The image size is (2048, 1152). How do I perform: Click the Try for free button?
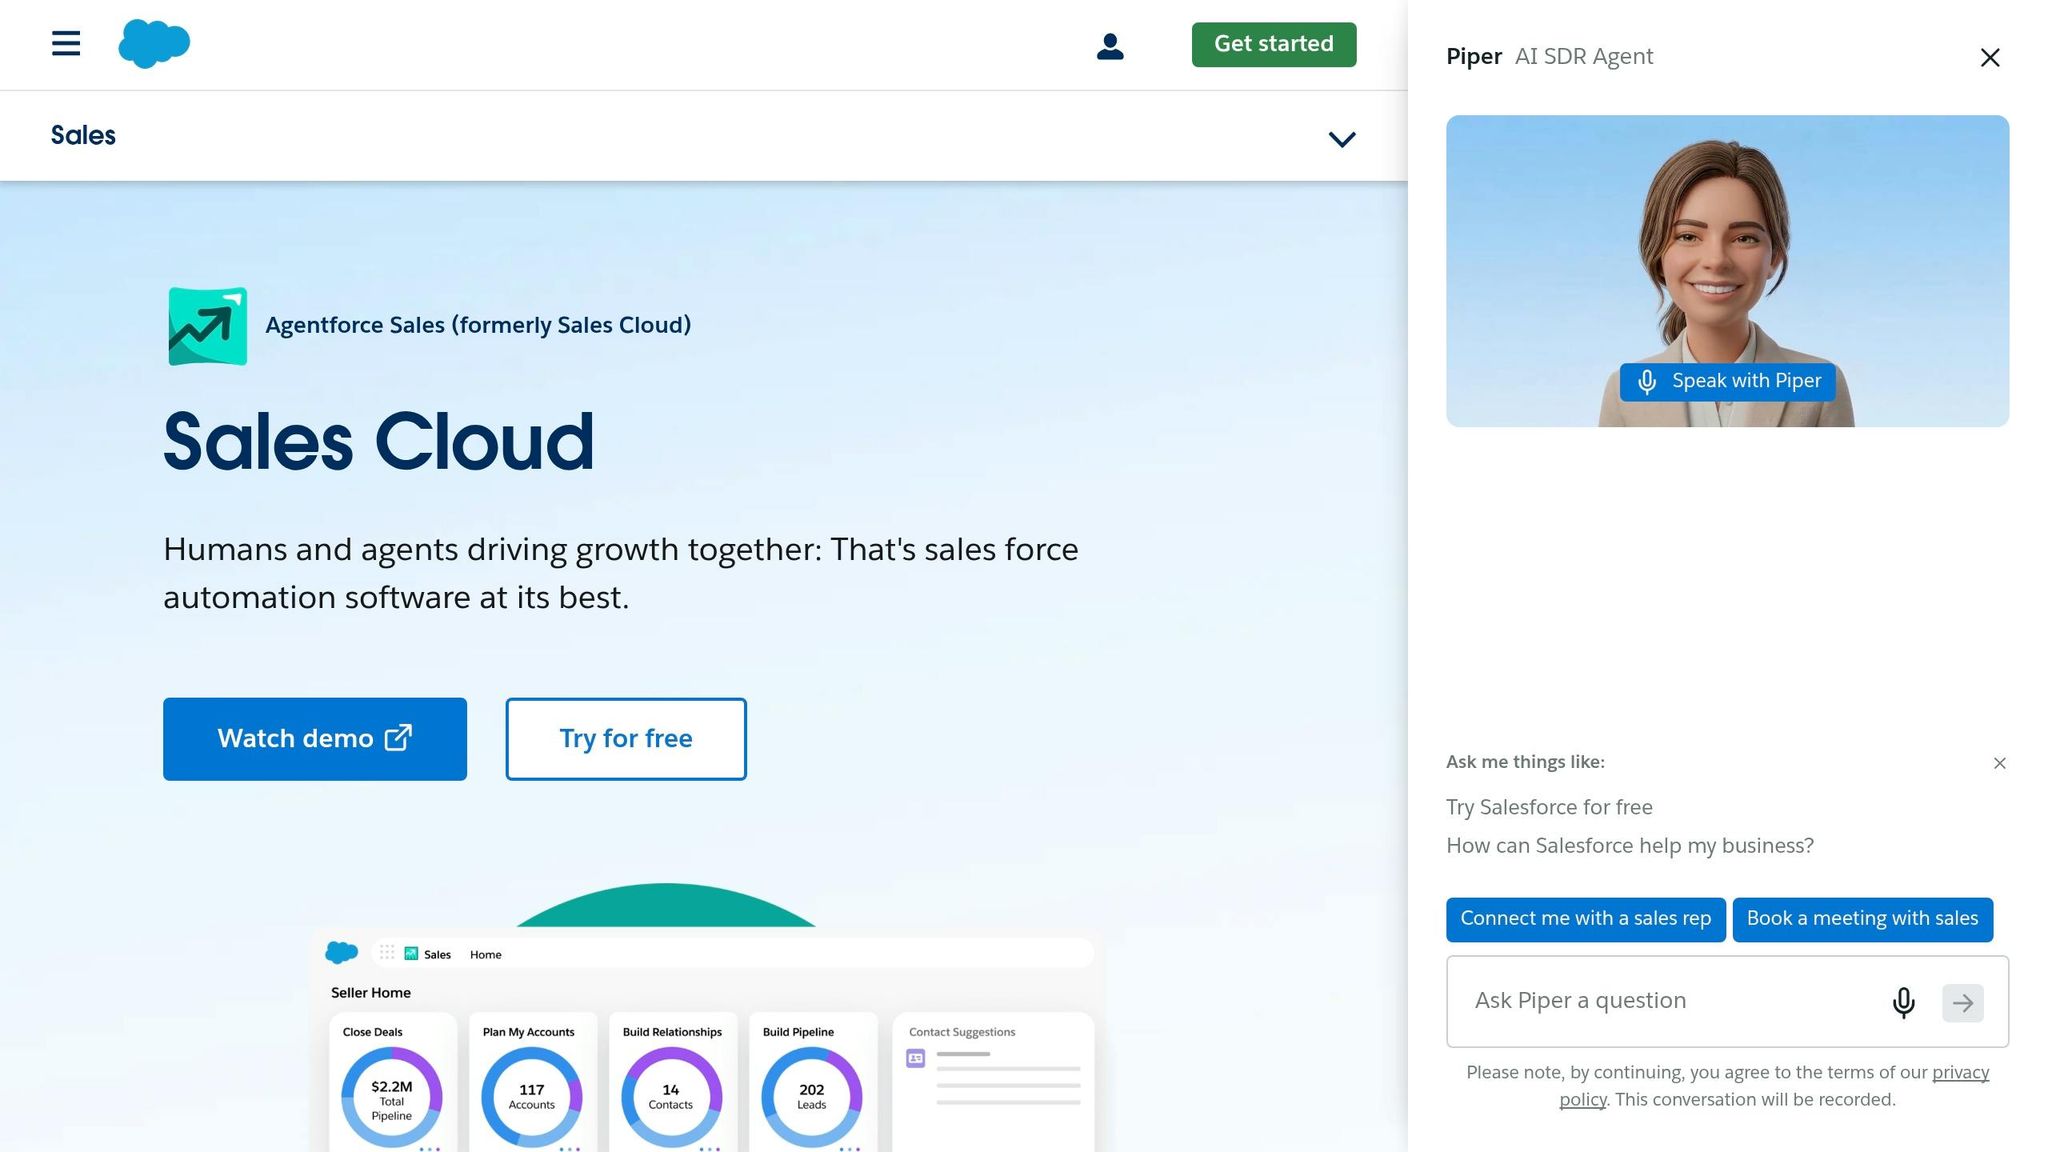[626, 739]
